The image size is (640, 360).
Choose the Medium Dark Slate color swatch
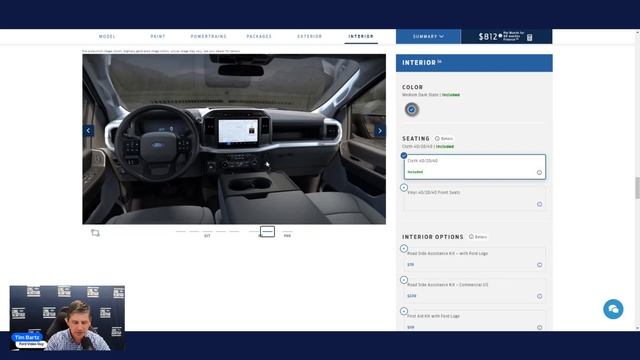tap(411, 109)
